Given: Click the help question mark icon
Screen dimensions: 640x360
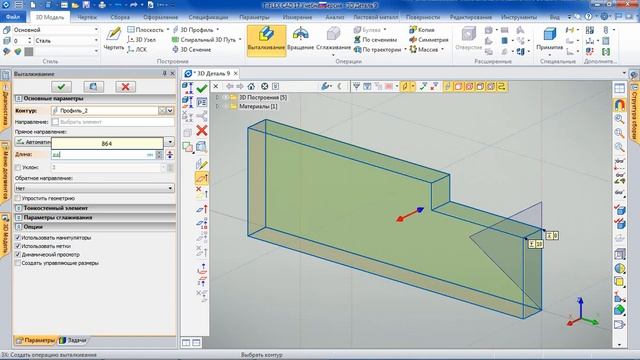Looking at the screenshot, I should click(588, 17).
